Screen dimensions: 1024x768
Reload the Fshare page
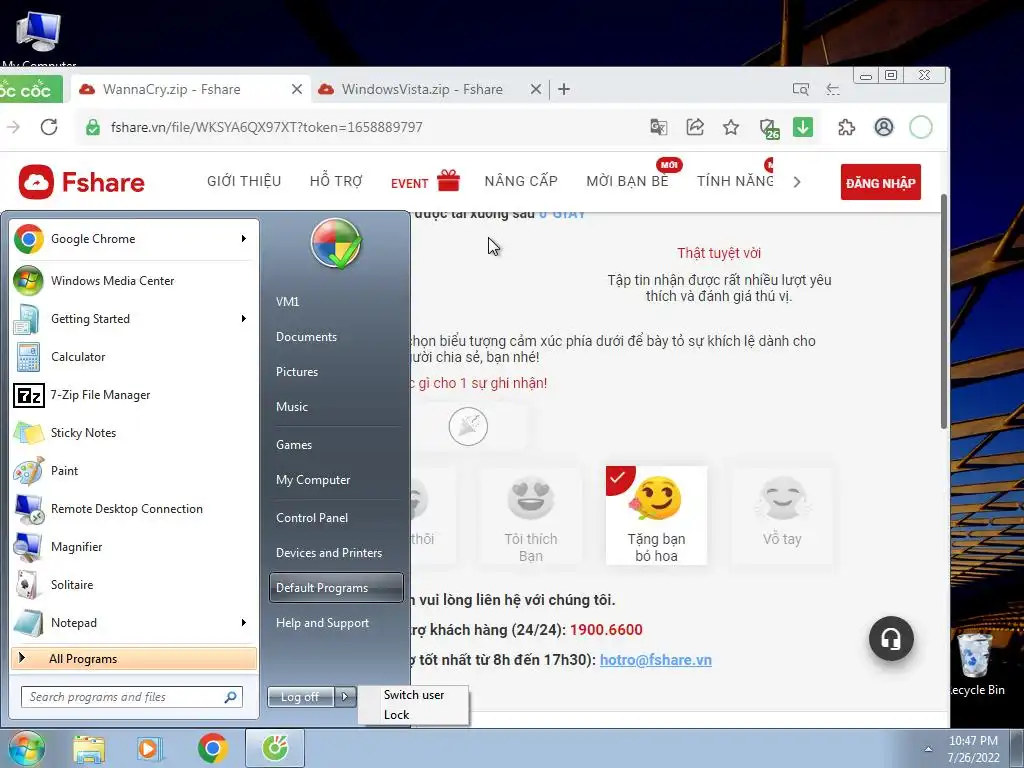pos(49,127)
